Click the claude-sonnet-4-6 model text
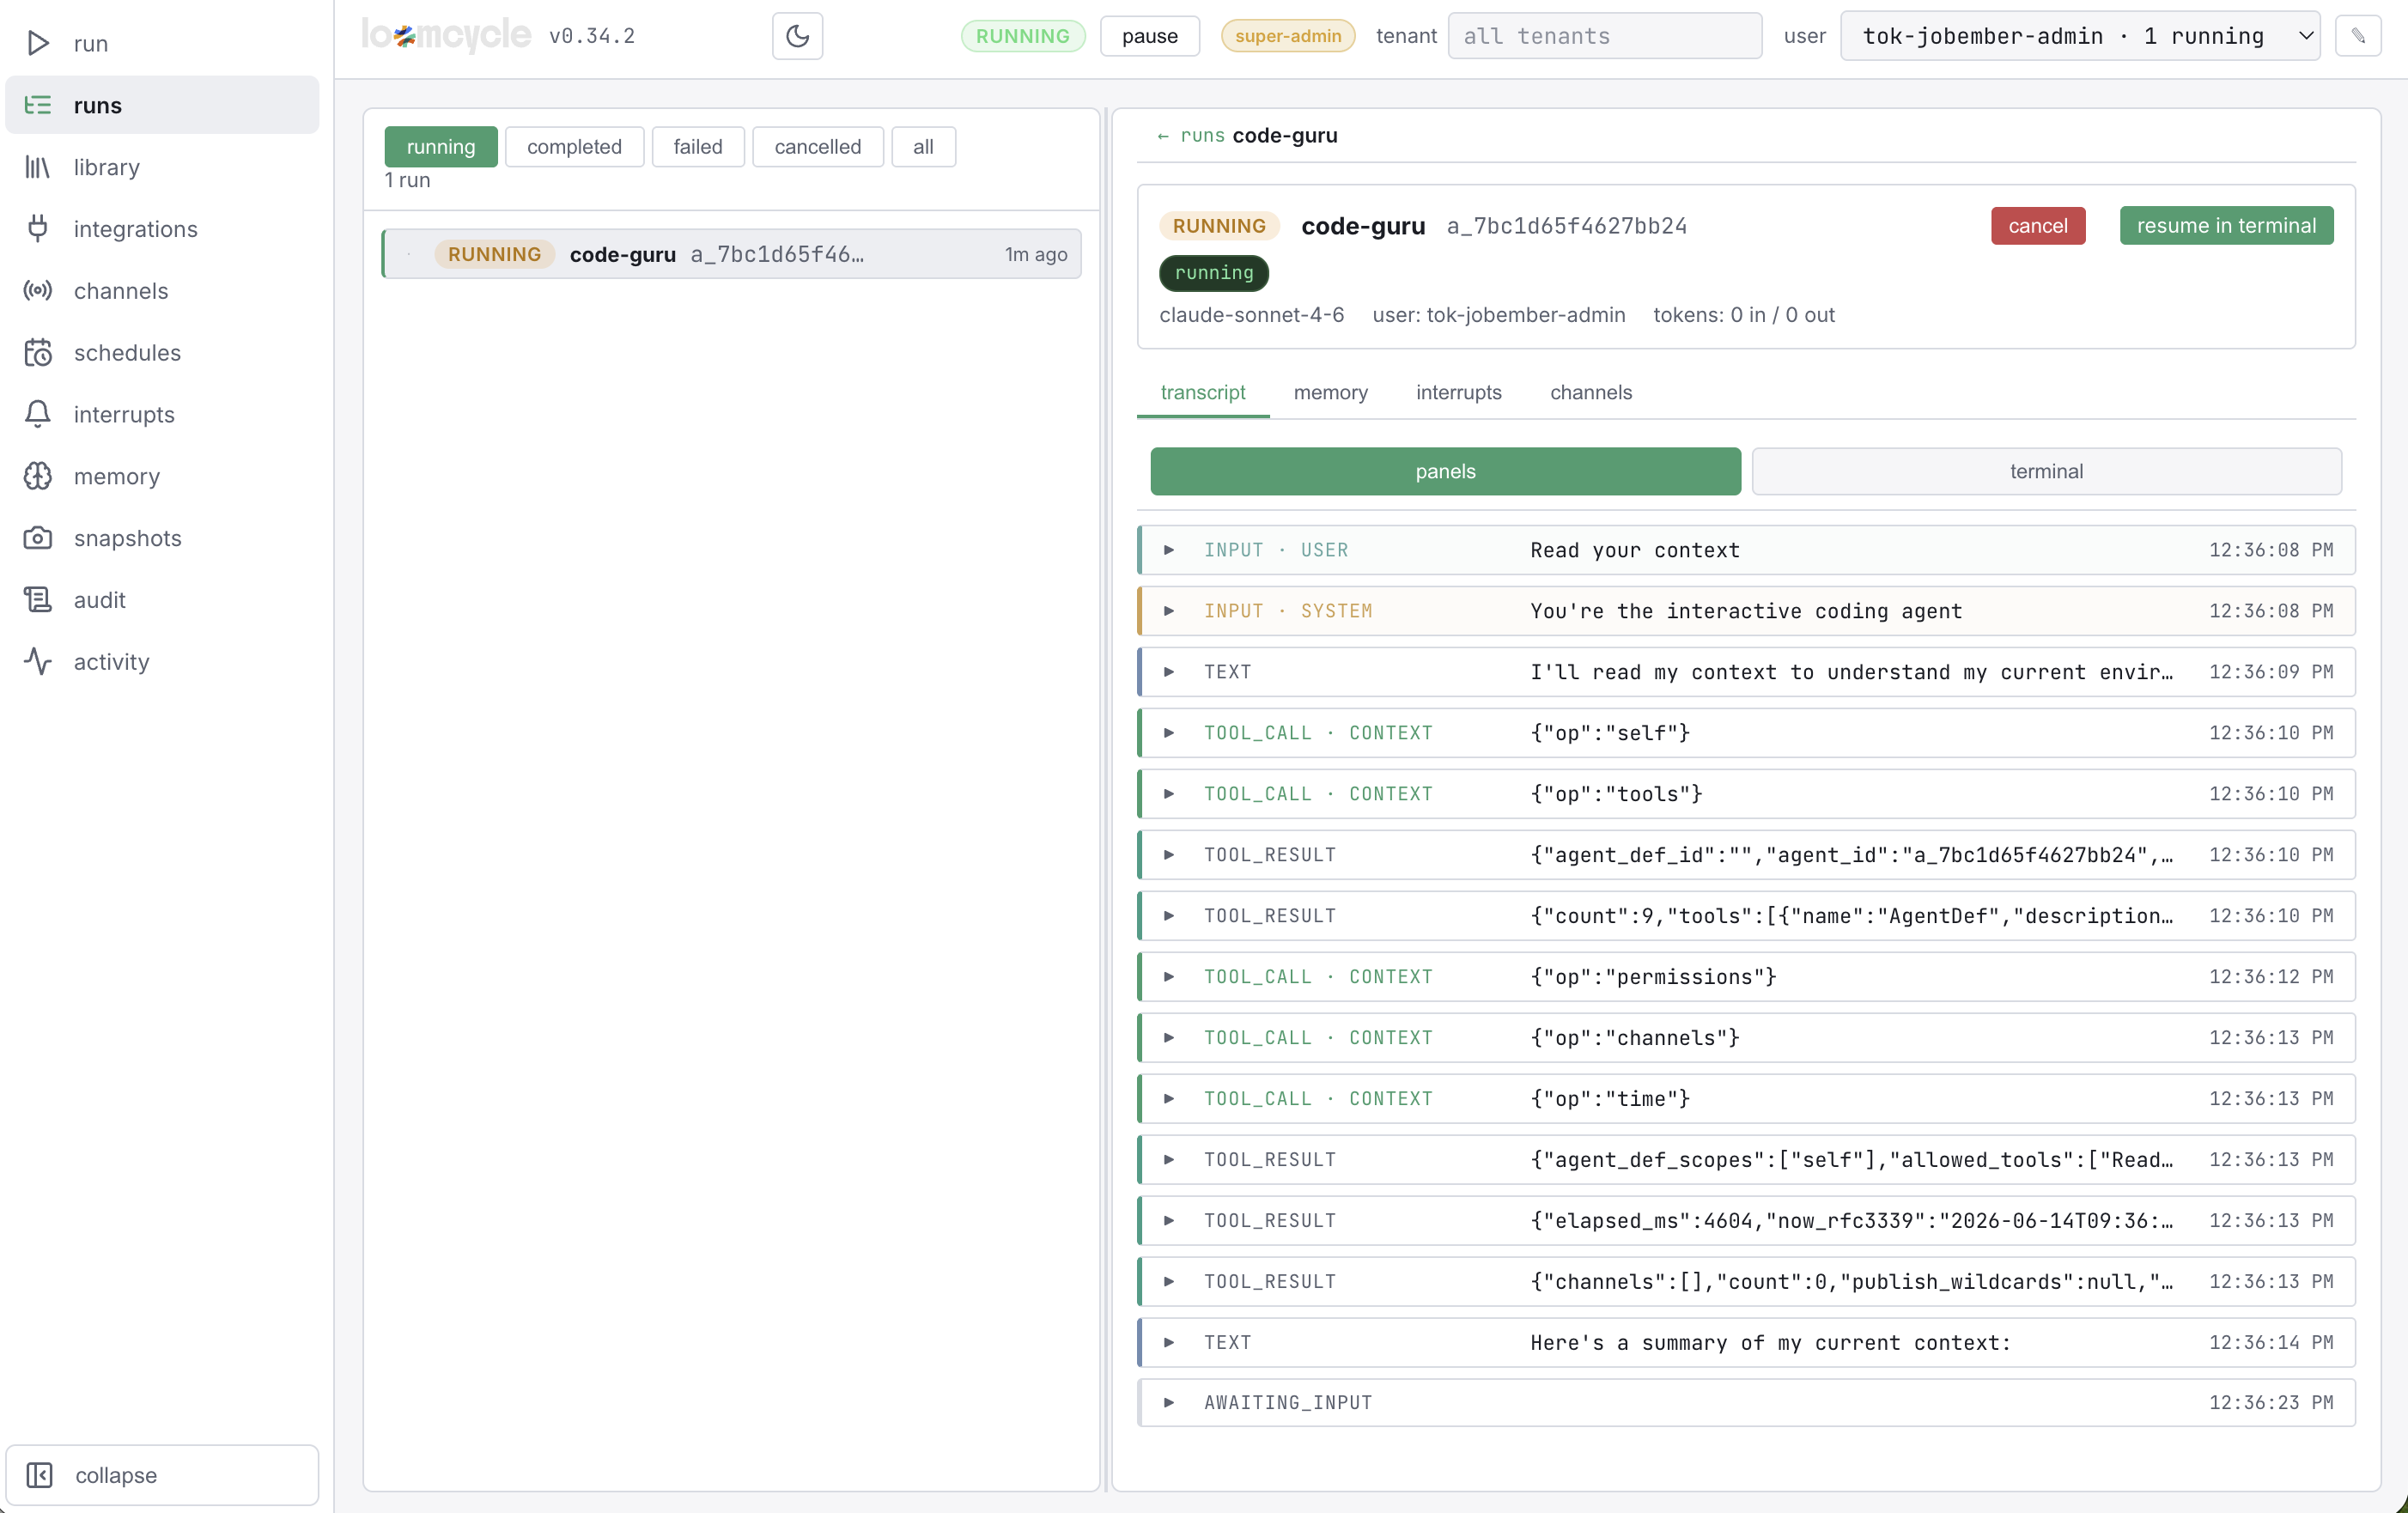Image resolution: width=2408 pixels, height=1513 pixels. tap(1251, 315)
